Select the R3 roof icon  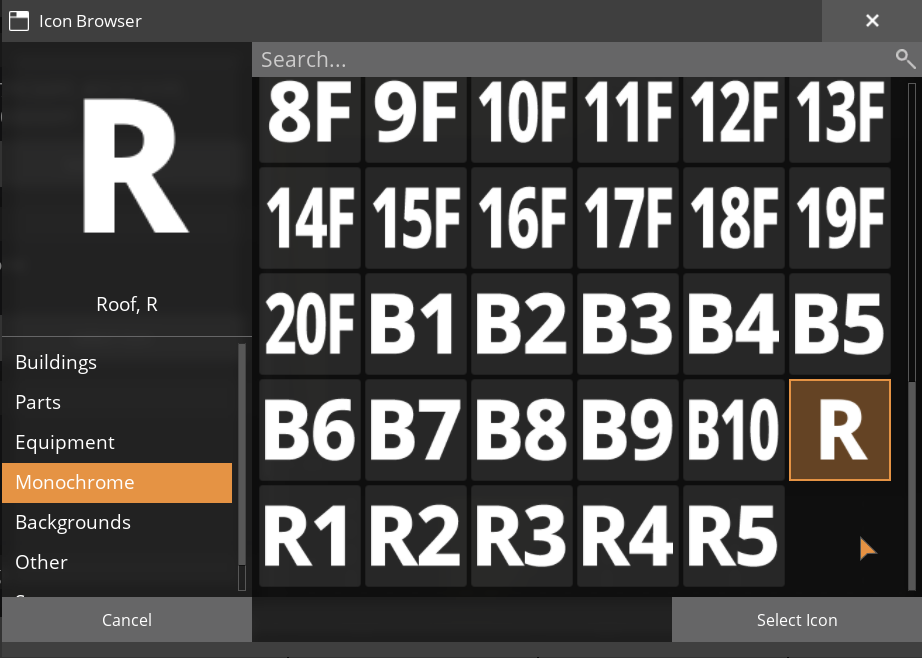(x=522, y=536)
